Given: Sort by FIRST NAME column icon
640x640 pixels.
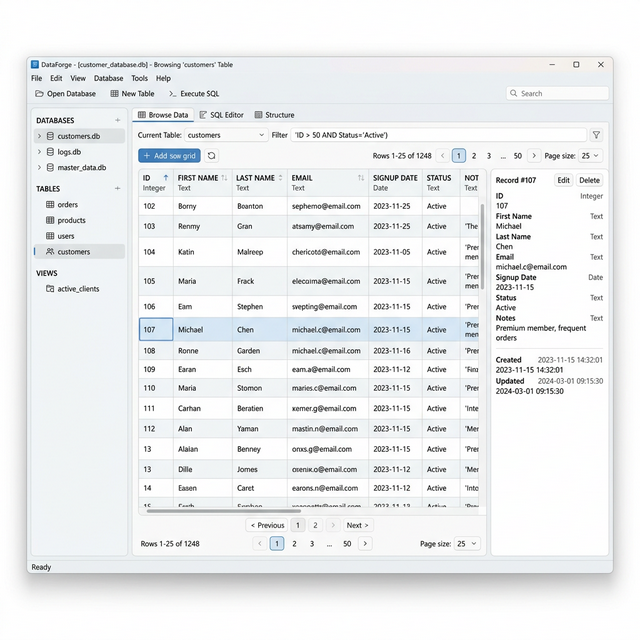Looking at the screenshot, I should (224, 178).
